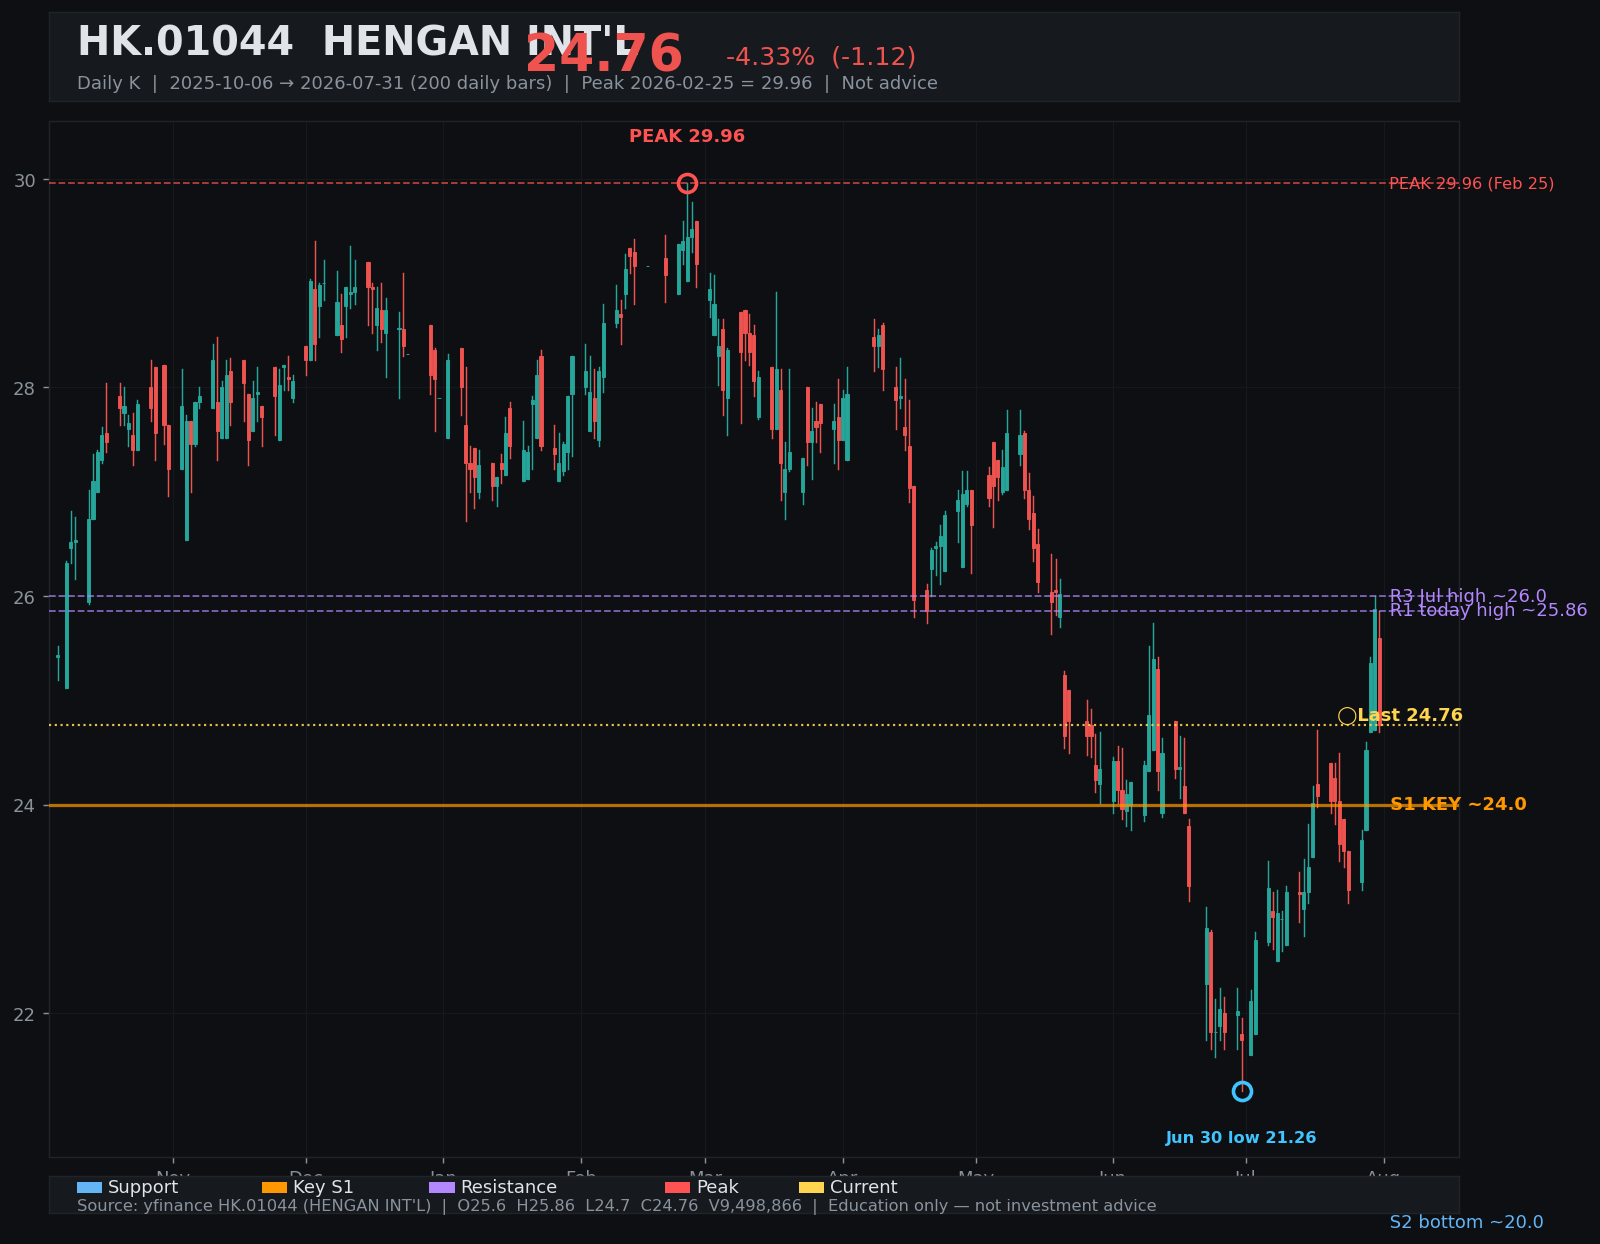Click the 28 y-axis tick label
Screen dimensions: 1600x1244
pyautogui.click(x=24, y=388)
